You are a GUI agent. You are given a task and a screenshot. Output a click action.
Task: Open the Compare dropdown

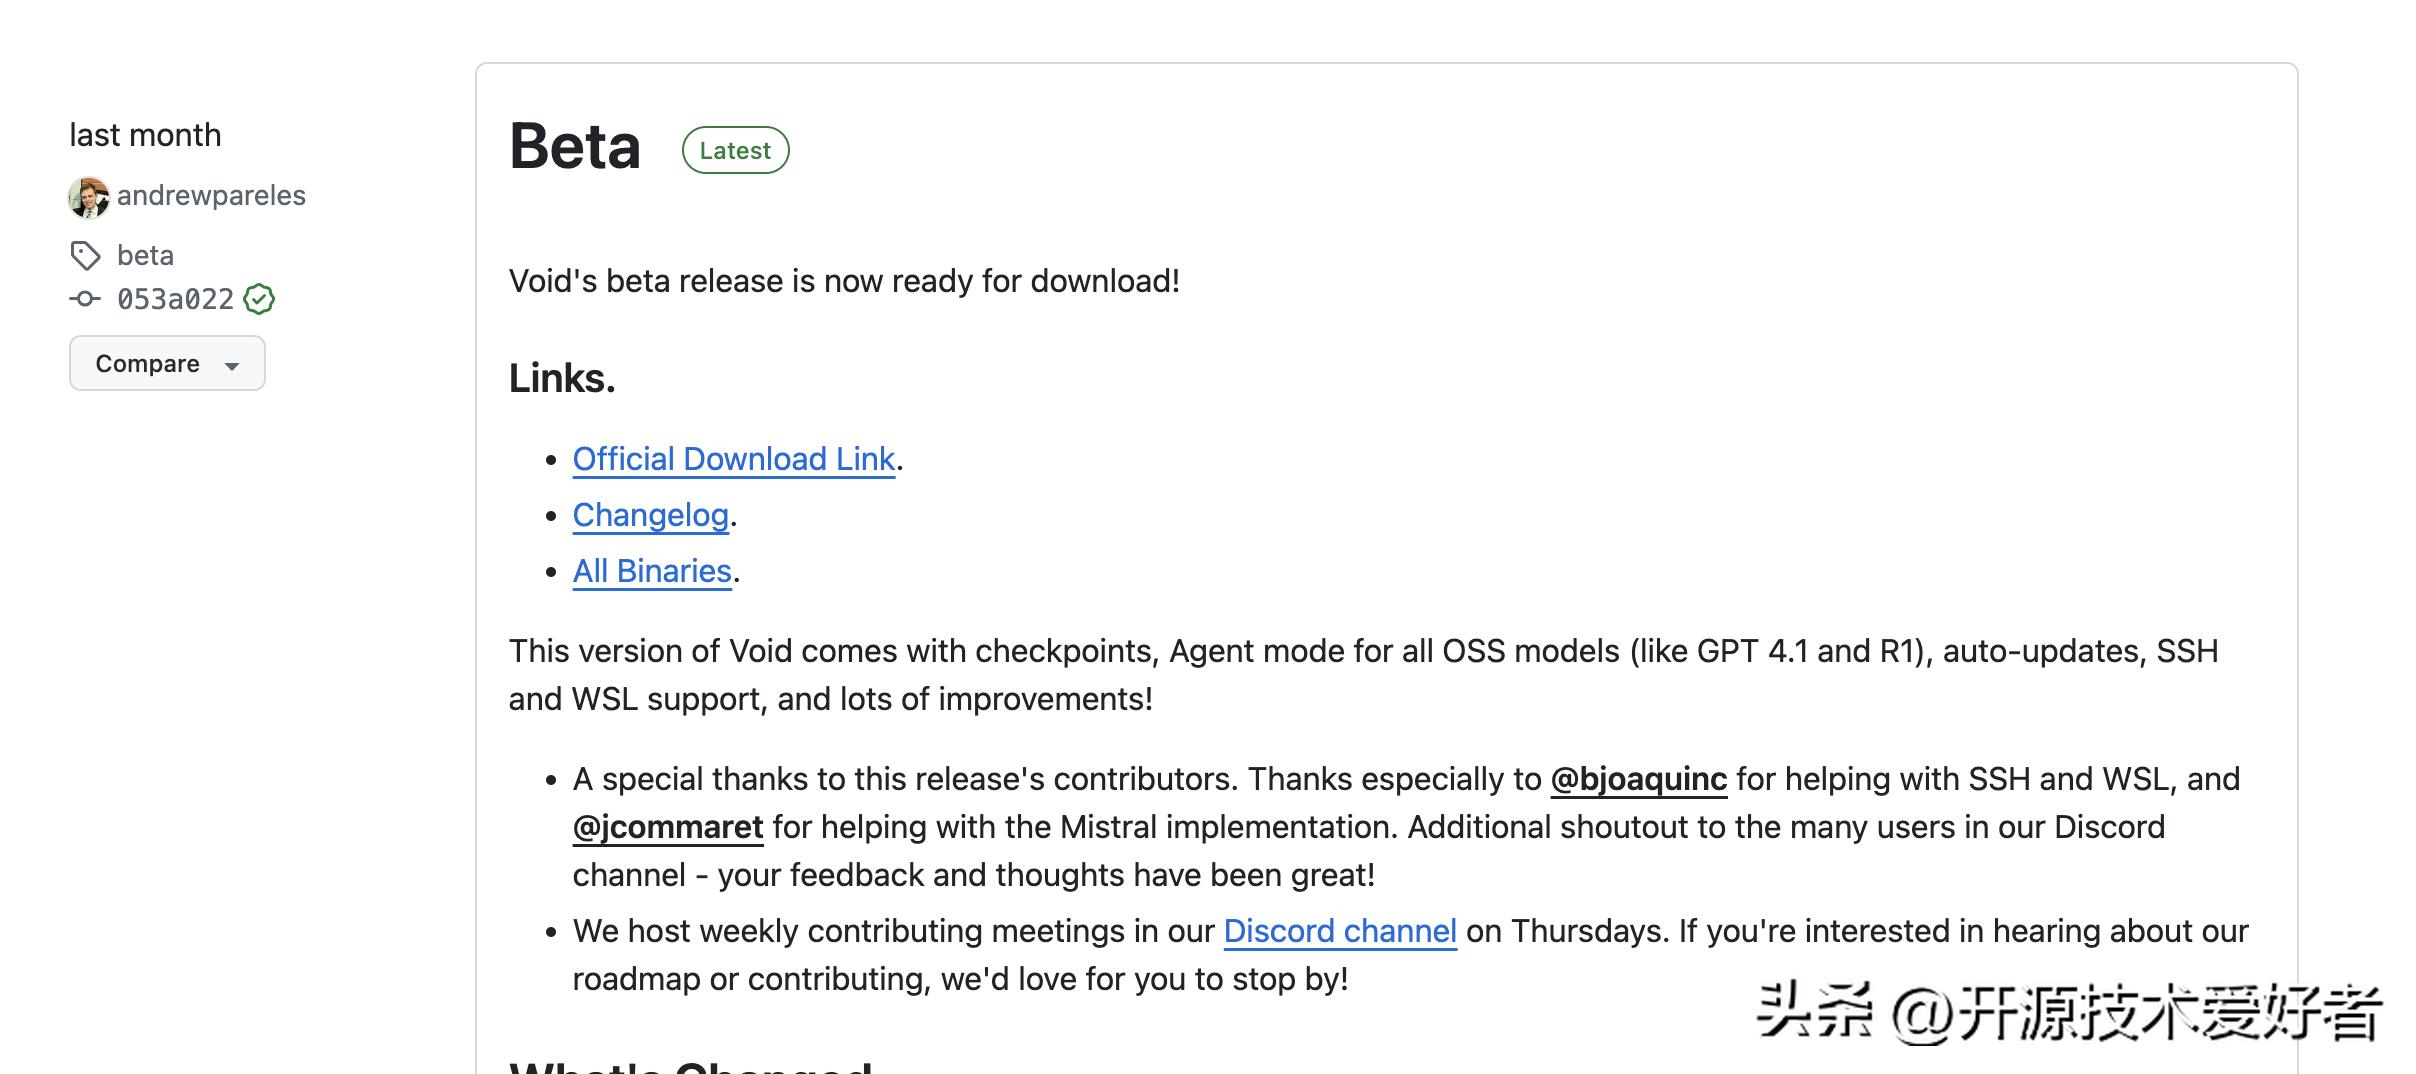click(166, 363)
